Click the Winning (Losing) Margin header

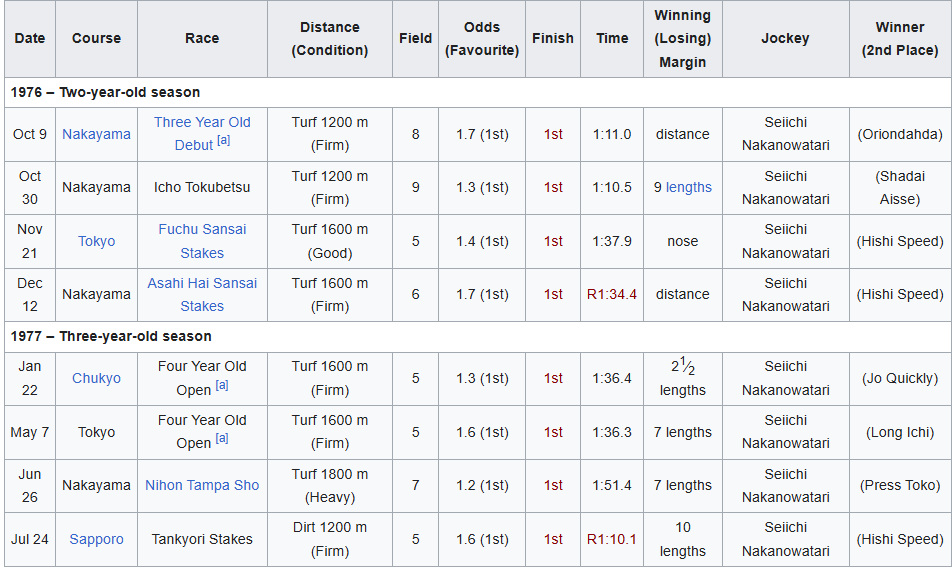(x=682, y=39)
